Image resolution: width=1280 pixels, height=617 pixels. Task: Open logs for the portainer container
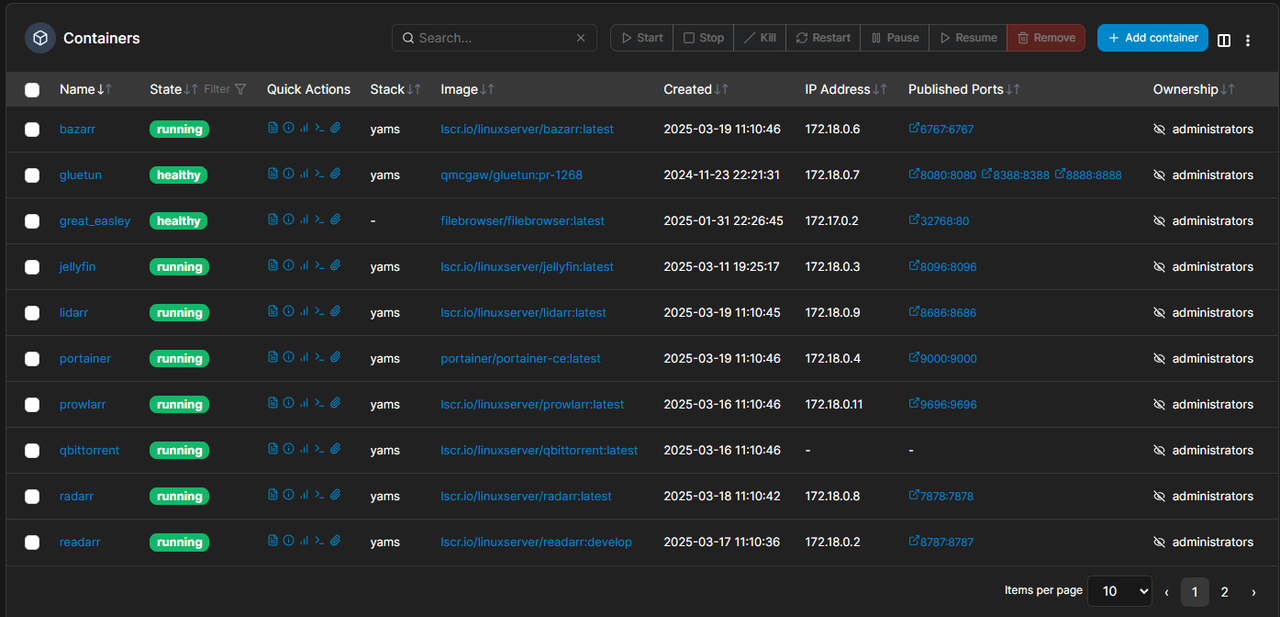pyautogui.click(x=273, y=358)
